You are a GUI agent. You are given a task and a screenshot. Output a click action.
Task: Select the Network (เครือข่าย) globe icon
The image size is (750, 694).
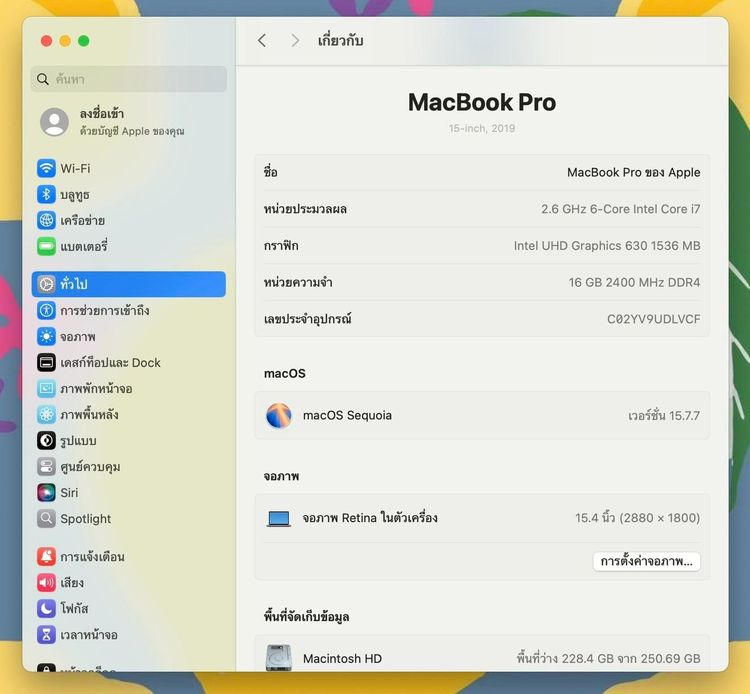pyautogui.click(x=46, y=220)
